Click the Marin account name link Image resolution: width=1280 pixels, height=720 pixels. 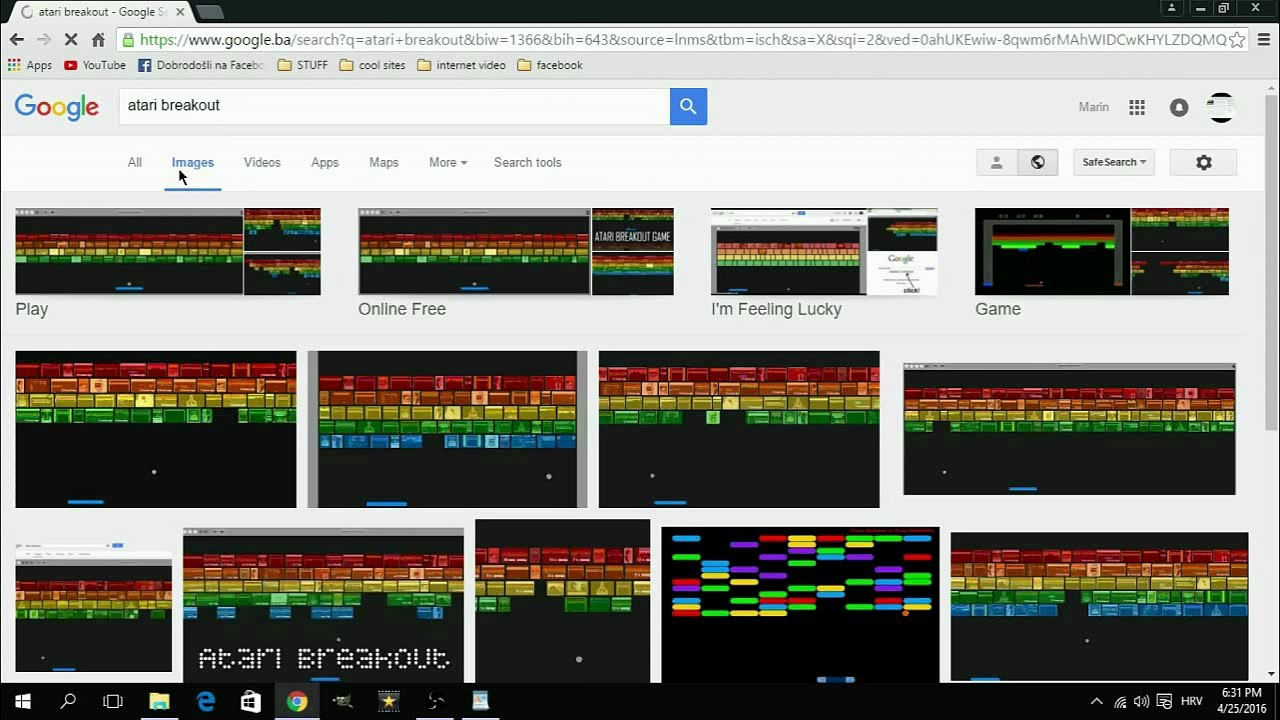point(1094,107)
